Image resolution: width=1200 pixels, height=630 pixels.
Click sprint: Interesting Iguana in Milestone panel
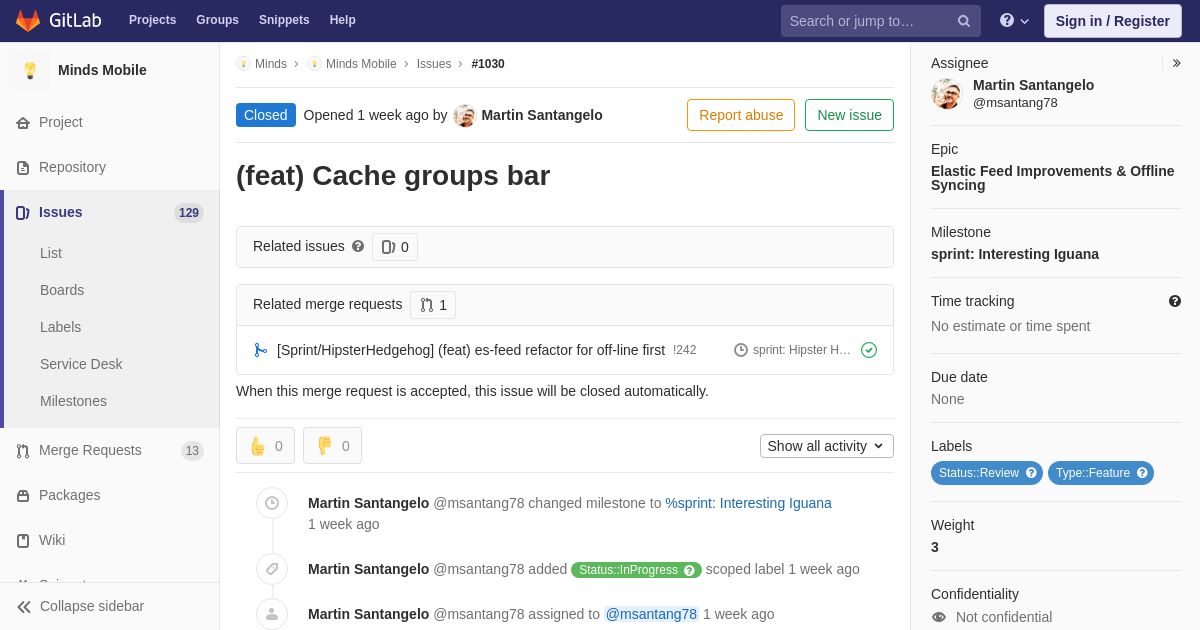click(x=1015, y=254)
